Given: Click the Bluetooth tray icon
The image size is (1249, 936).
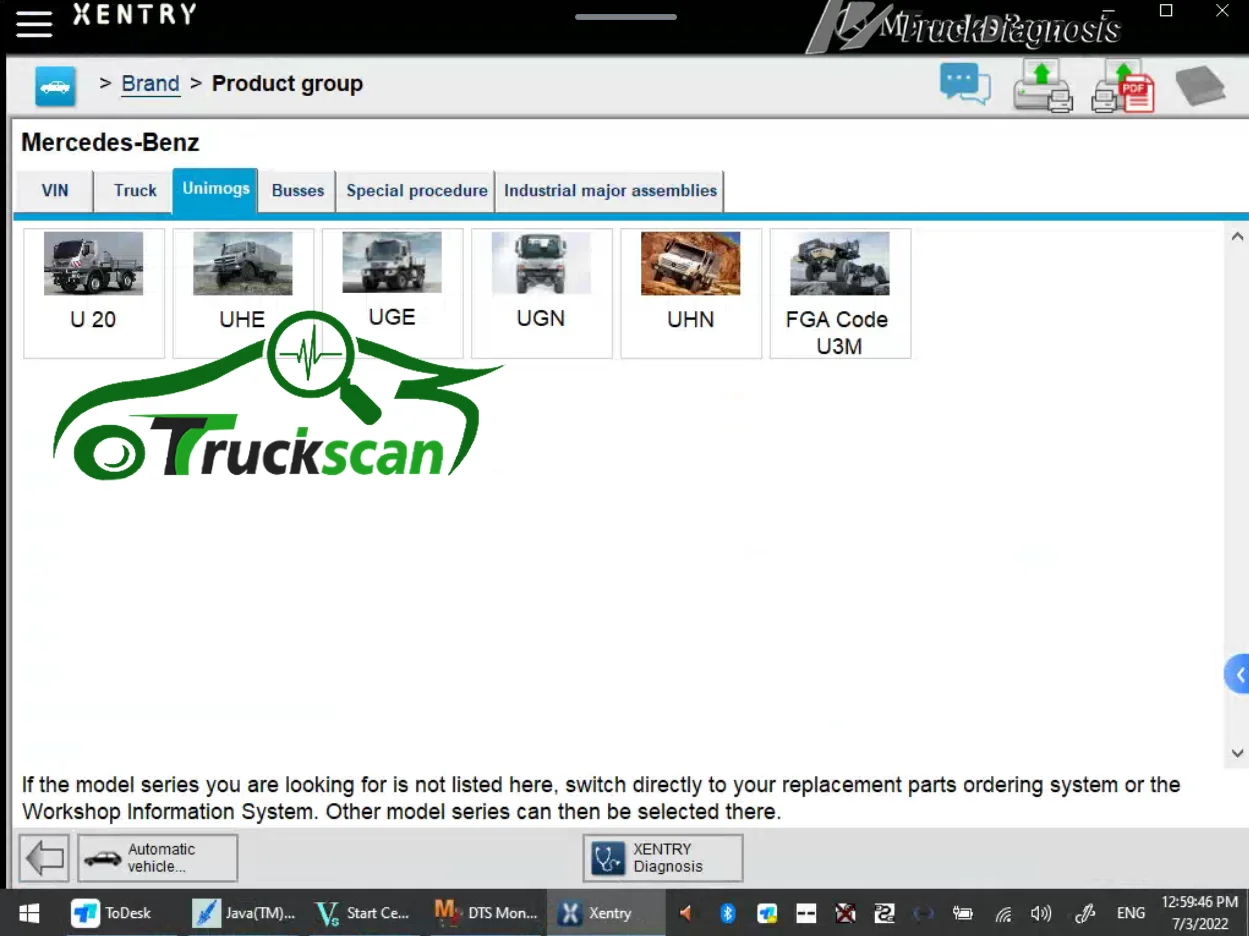Looking at the screenshot, I should click(x=728, y=913).
